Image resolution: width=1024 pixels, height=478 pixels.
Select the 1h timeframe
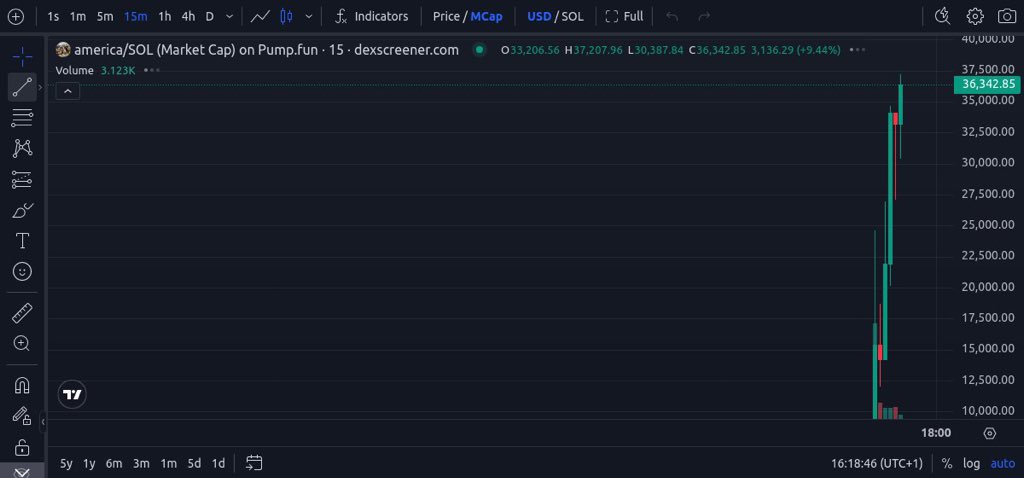[165, 16]
